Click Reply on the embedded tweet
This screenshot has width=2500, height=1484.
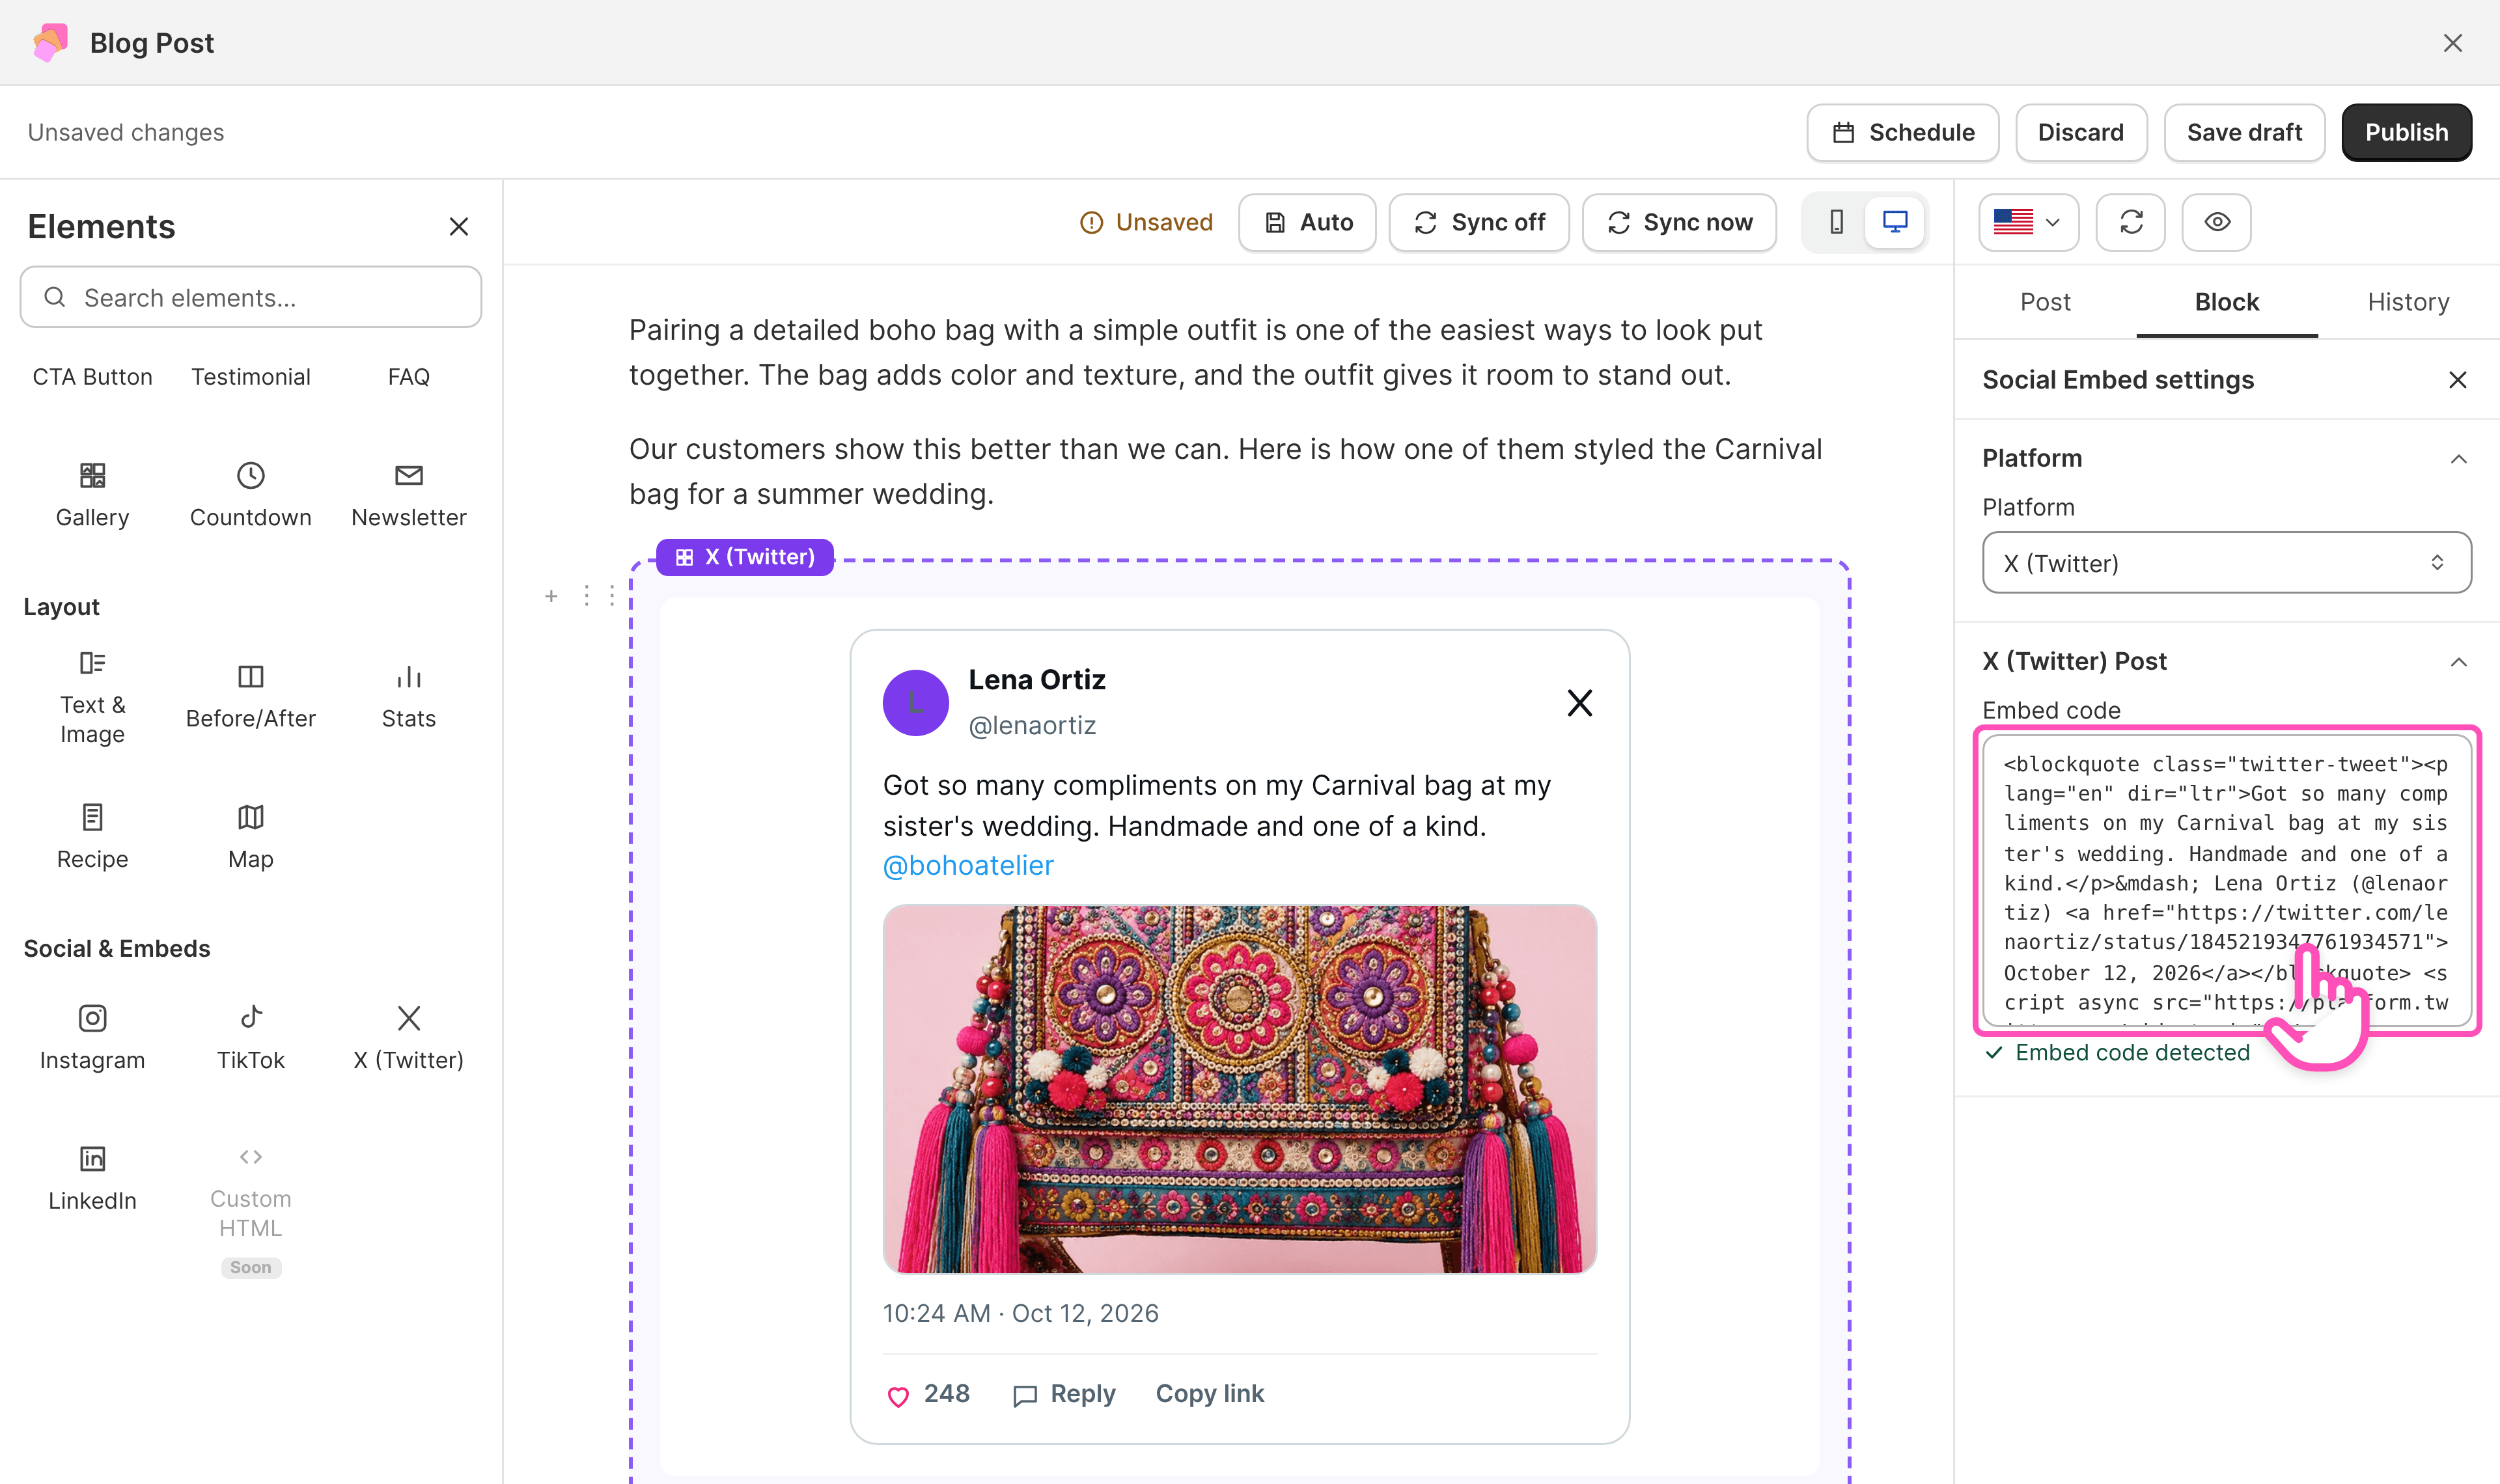pyautogui.click(x=1064, y=1394)
